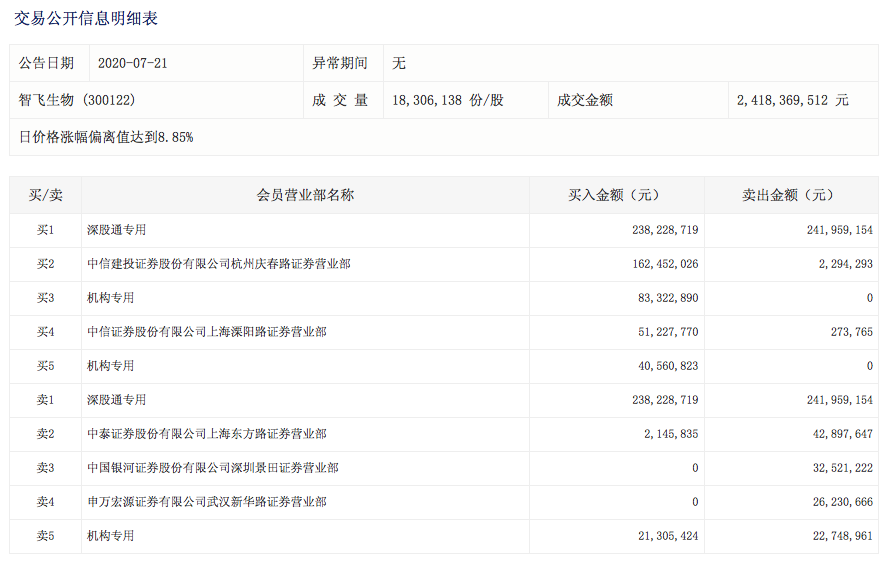Click the 卖出金额（元） column header

point(790,195)
